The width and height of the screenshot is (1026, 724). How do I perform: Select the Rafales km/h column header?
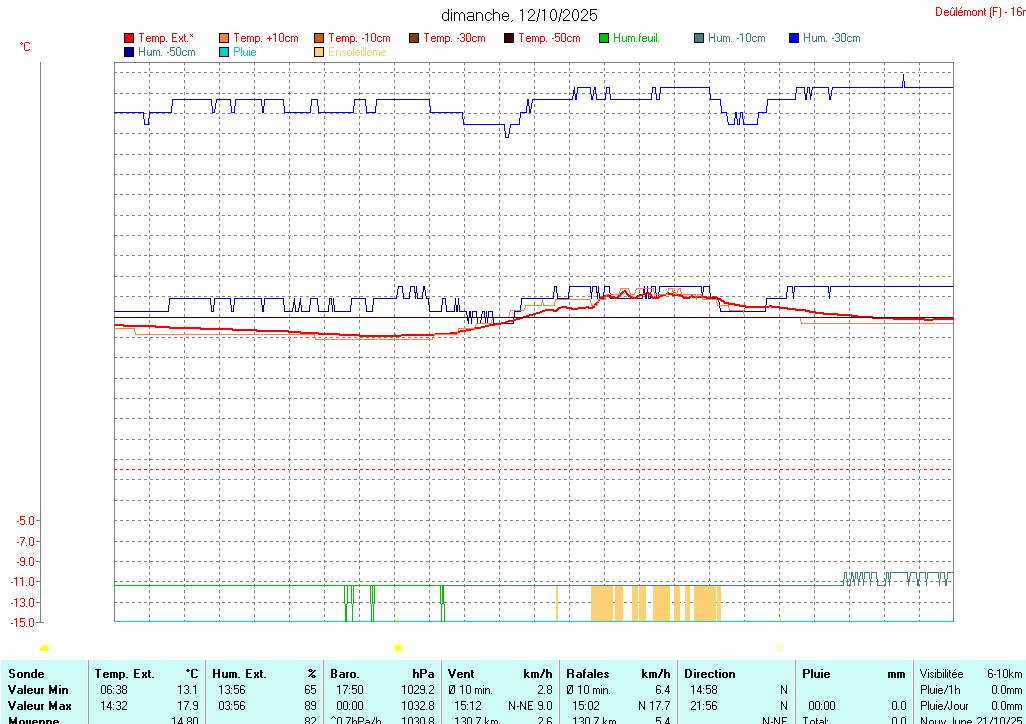pyautogui.click(x=617, y=674)
